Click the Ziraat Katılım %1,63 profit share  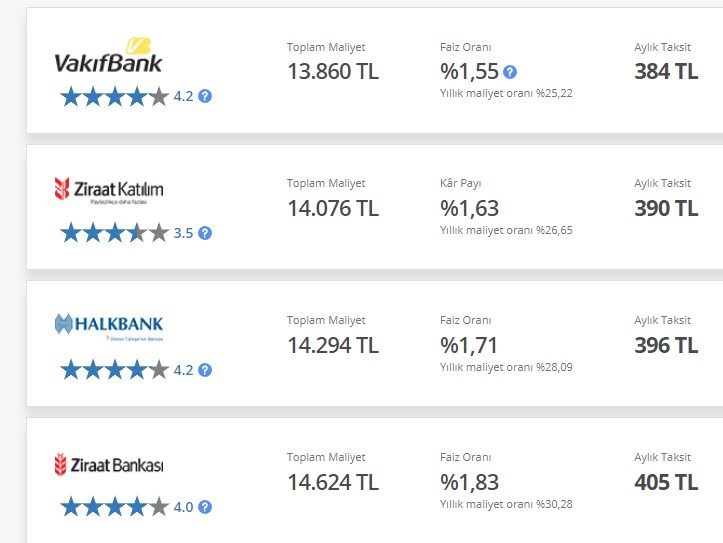click(469, 208)
